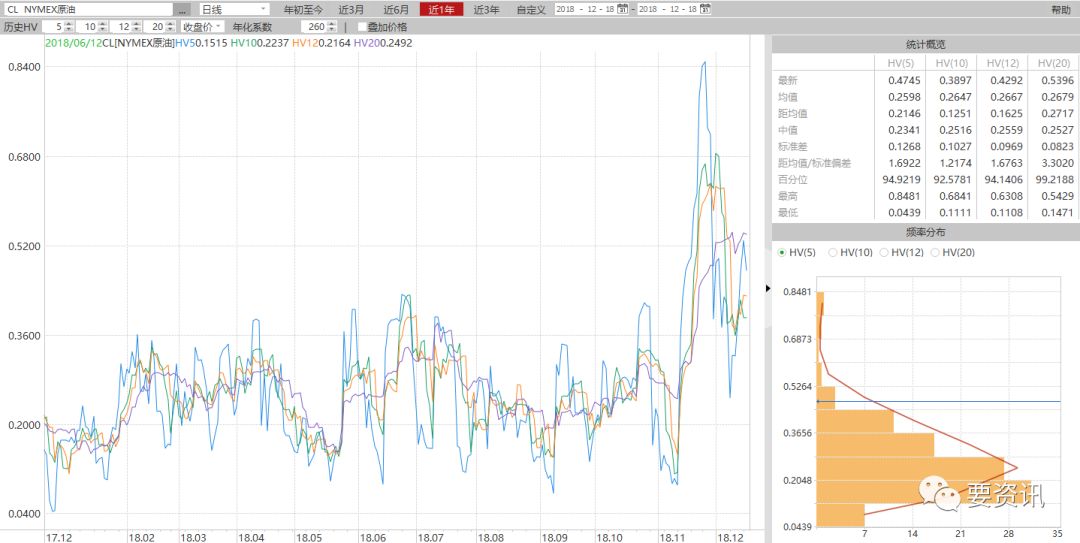This screenshot has height=543, width=1080.
Task: Open the 帮助 help link
Action: pos(1061,10)
